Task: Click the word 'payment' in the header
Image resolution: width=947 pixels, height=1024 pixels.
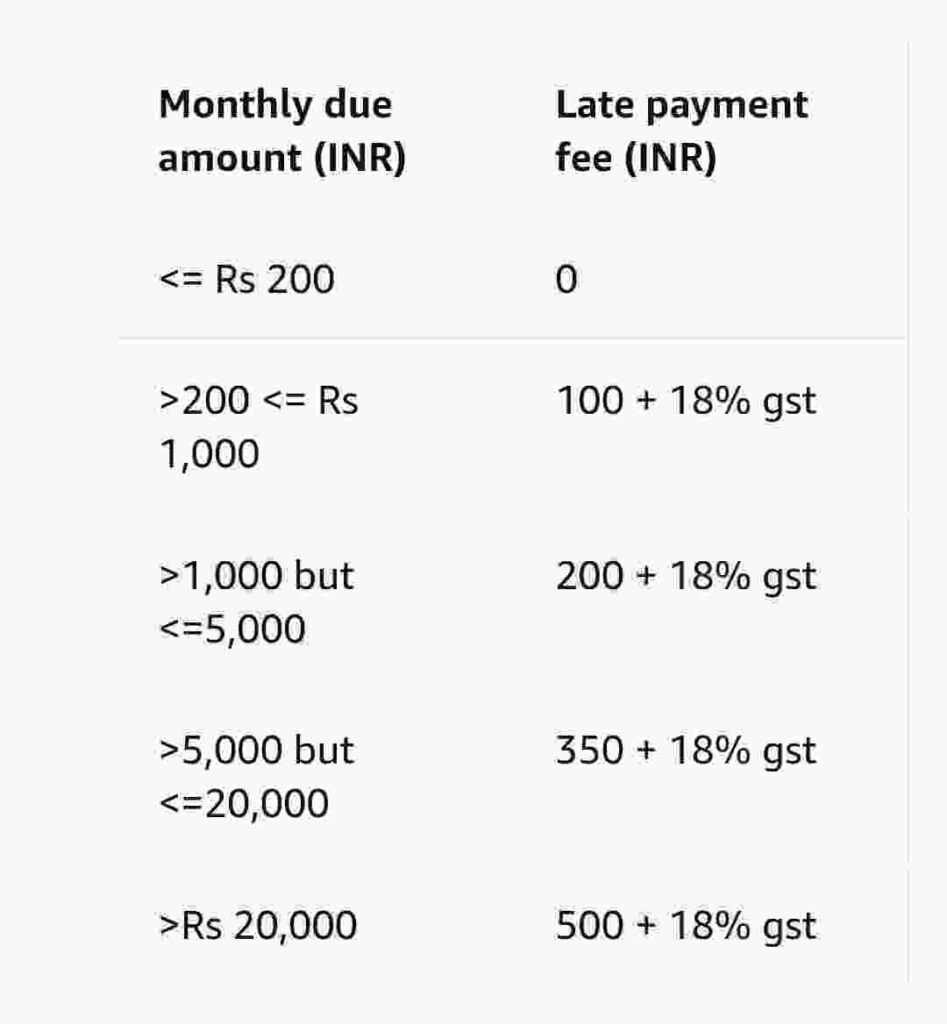Action: pyautogui.click(x=727, y=106)
